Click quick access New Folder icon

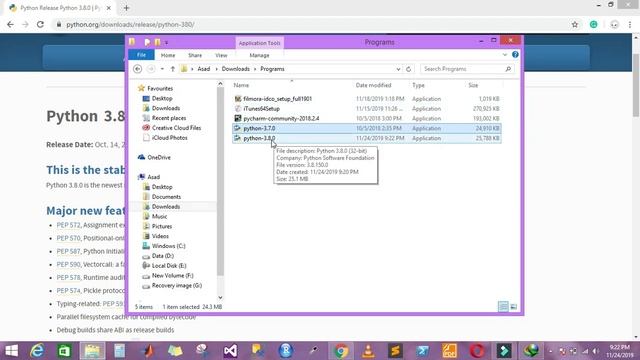[158, 42]
